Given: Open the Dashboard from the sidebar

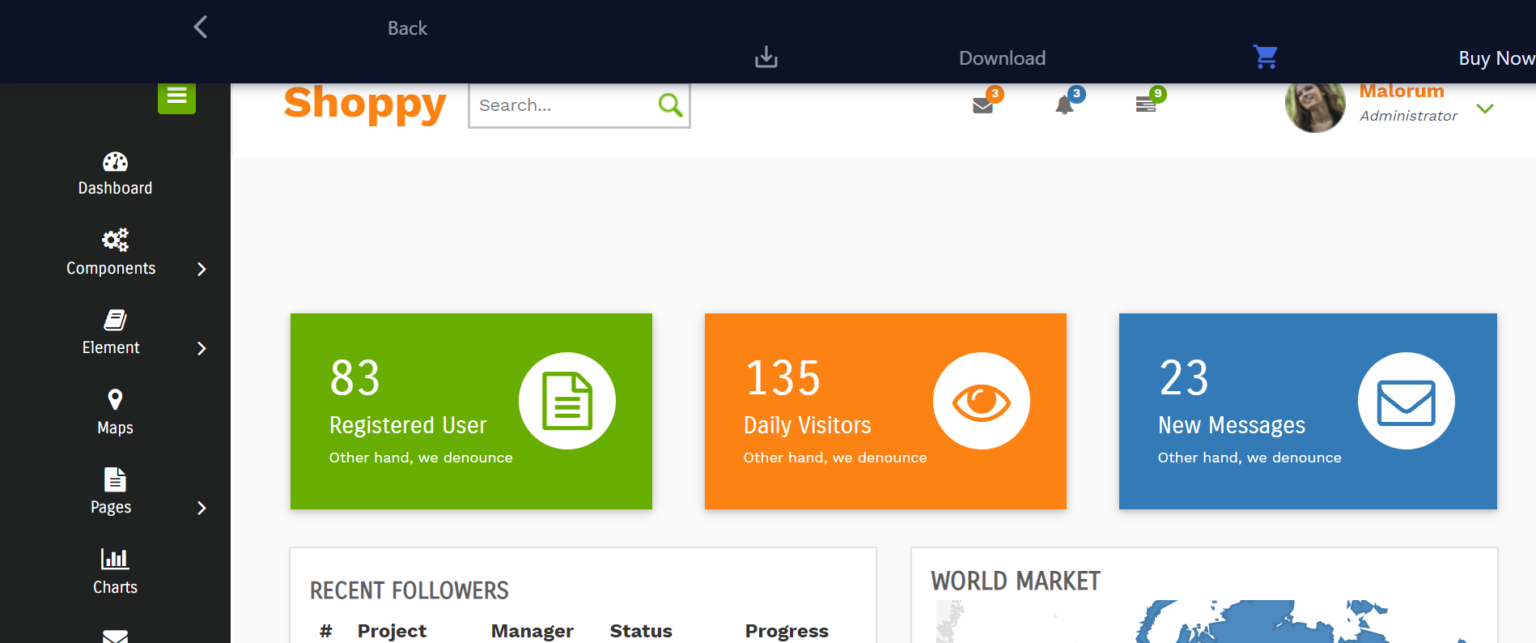Looking at the screenshot, I should click(x=114, y=172).
